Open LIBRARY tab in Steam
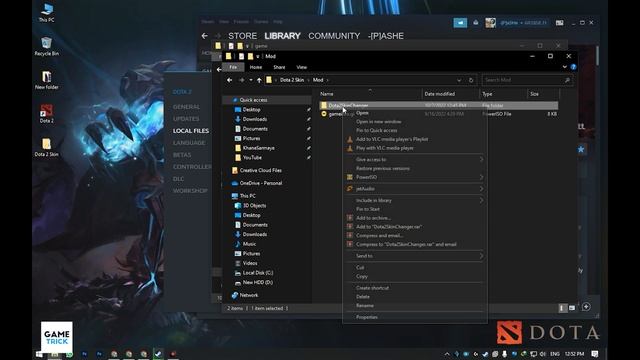 pos(282,36)
